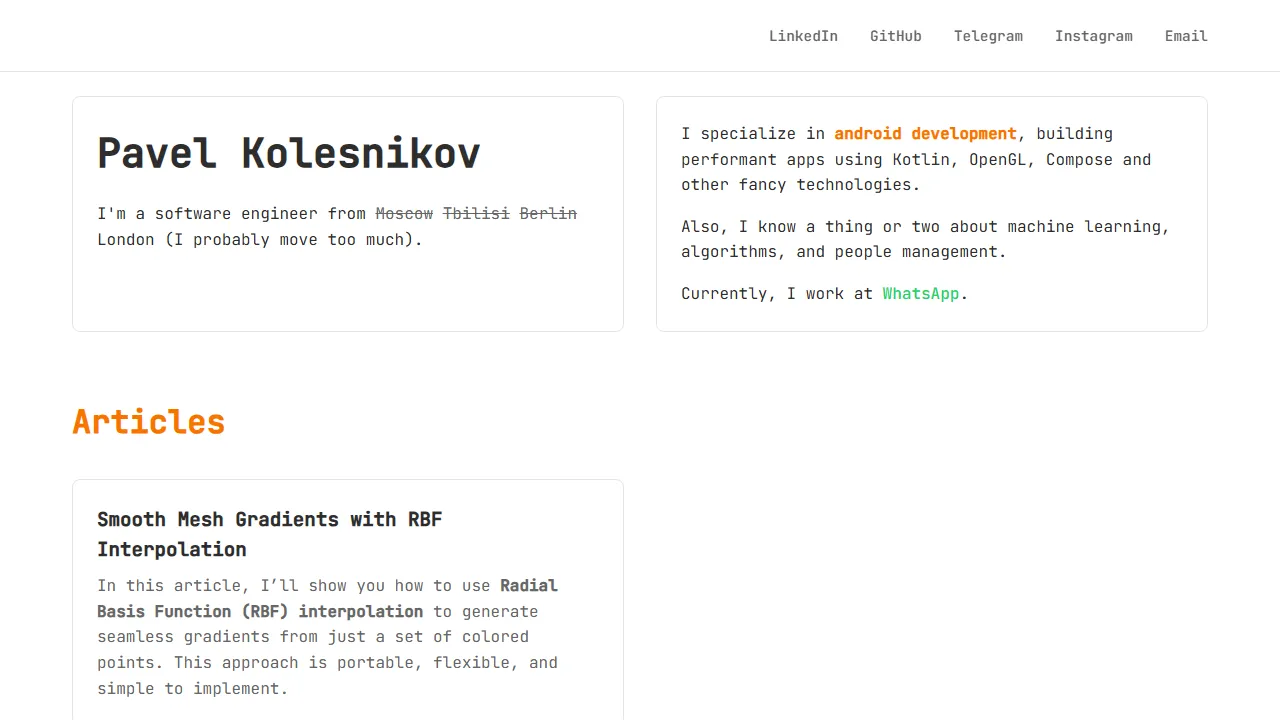The height and width of the screenshot is (720, 1280).
Task: Click the top navigation bar area
Action: coord(640,35)
